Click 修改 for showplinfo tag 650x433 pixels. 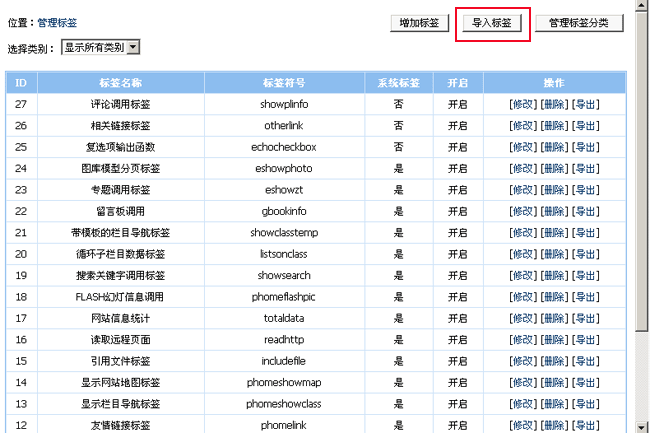(522, 104)
